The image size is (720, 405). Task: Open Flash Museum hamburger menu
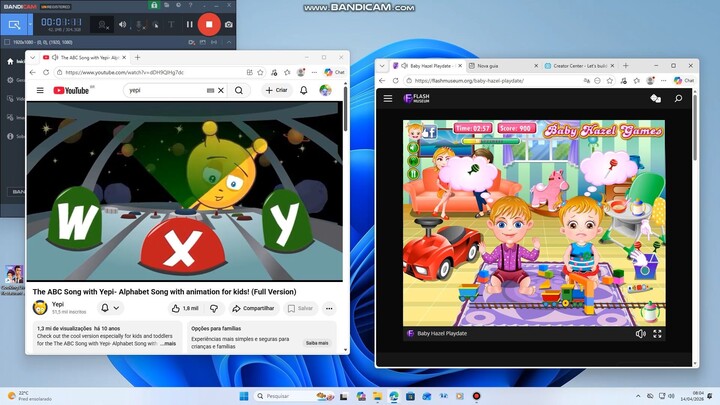pyautogui.click(x=388, y=98)
